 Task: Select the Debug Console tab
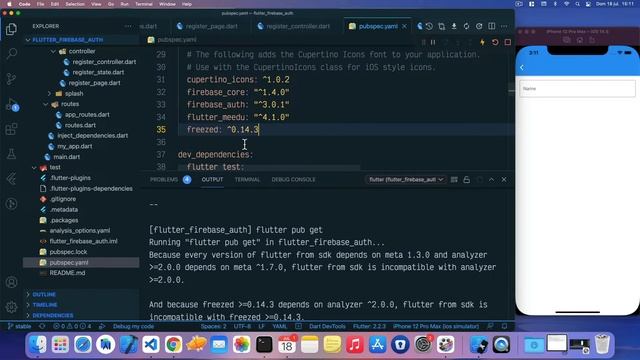293,180
